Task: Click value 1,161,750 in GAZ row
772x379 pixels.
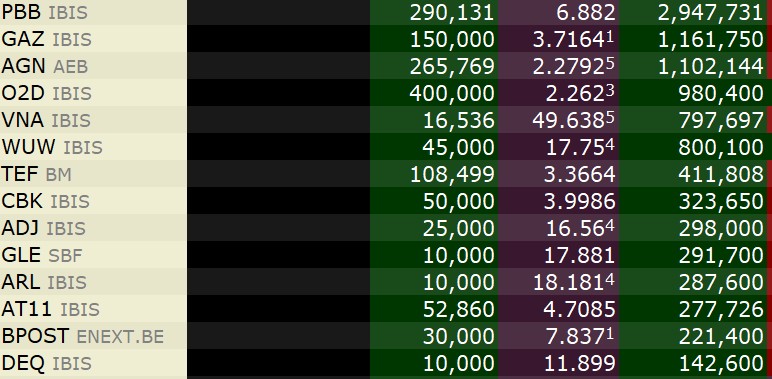Action: point(710,39)
